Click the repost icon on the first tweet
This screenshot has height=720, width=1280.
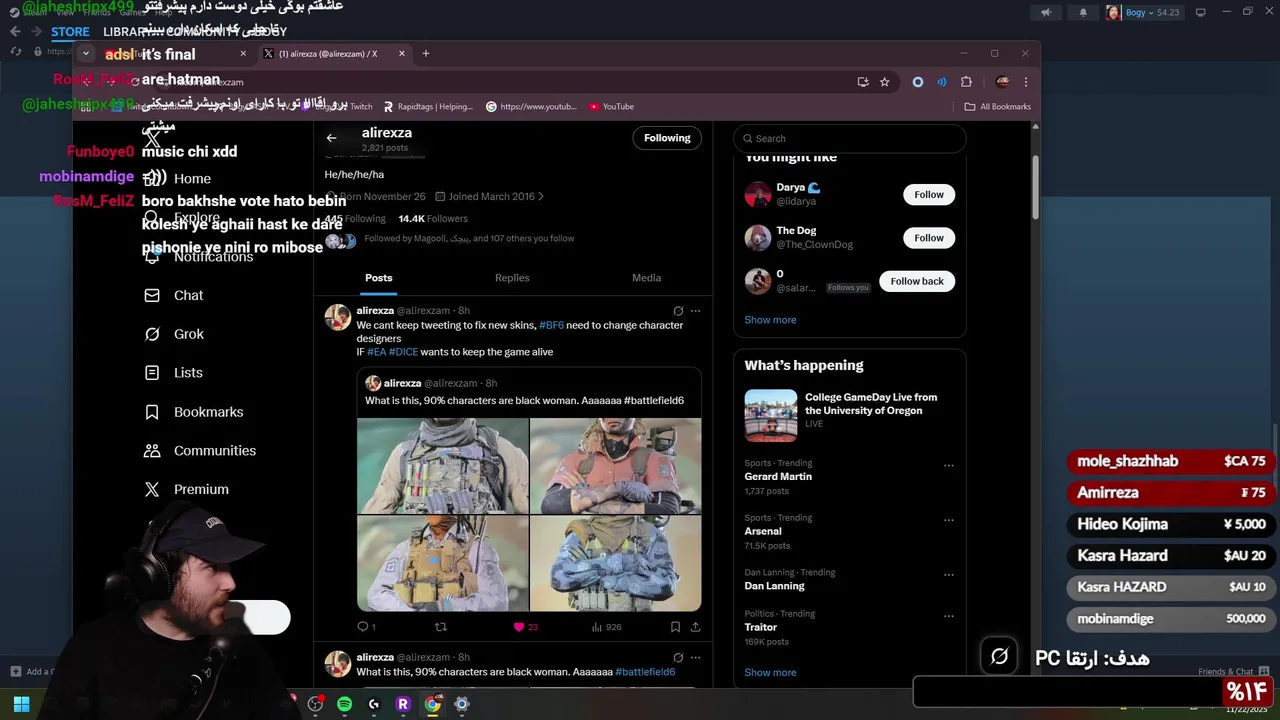(440, 627)
